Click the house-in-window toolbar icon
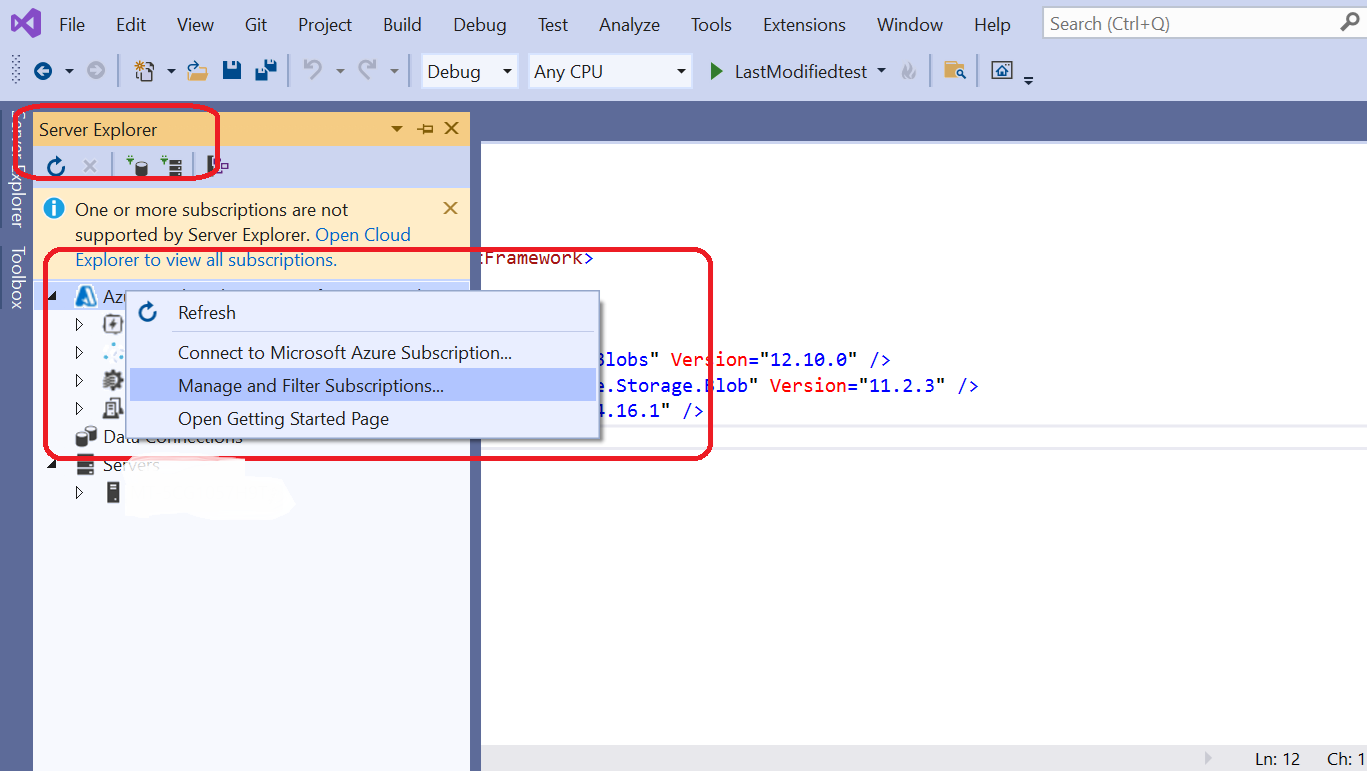 (1002, 70)
